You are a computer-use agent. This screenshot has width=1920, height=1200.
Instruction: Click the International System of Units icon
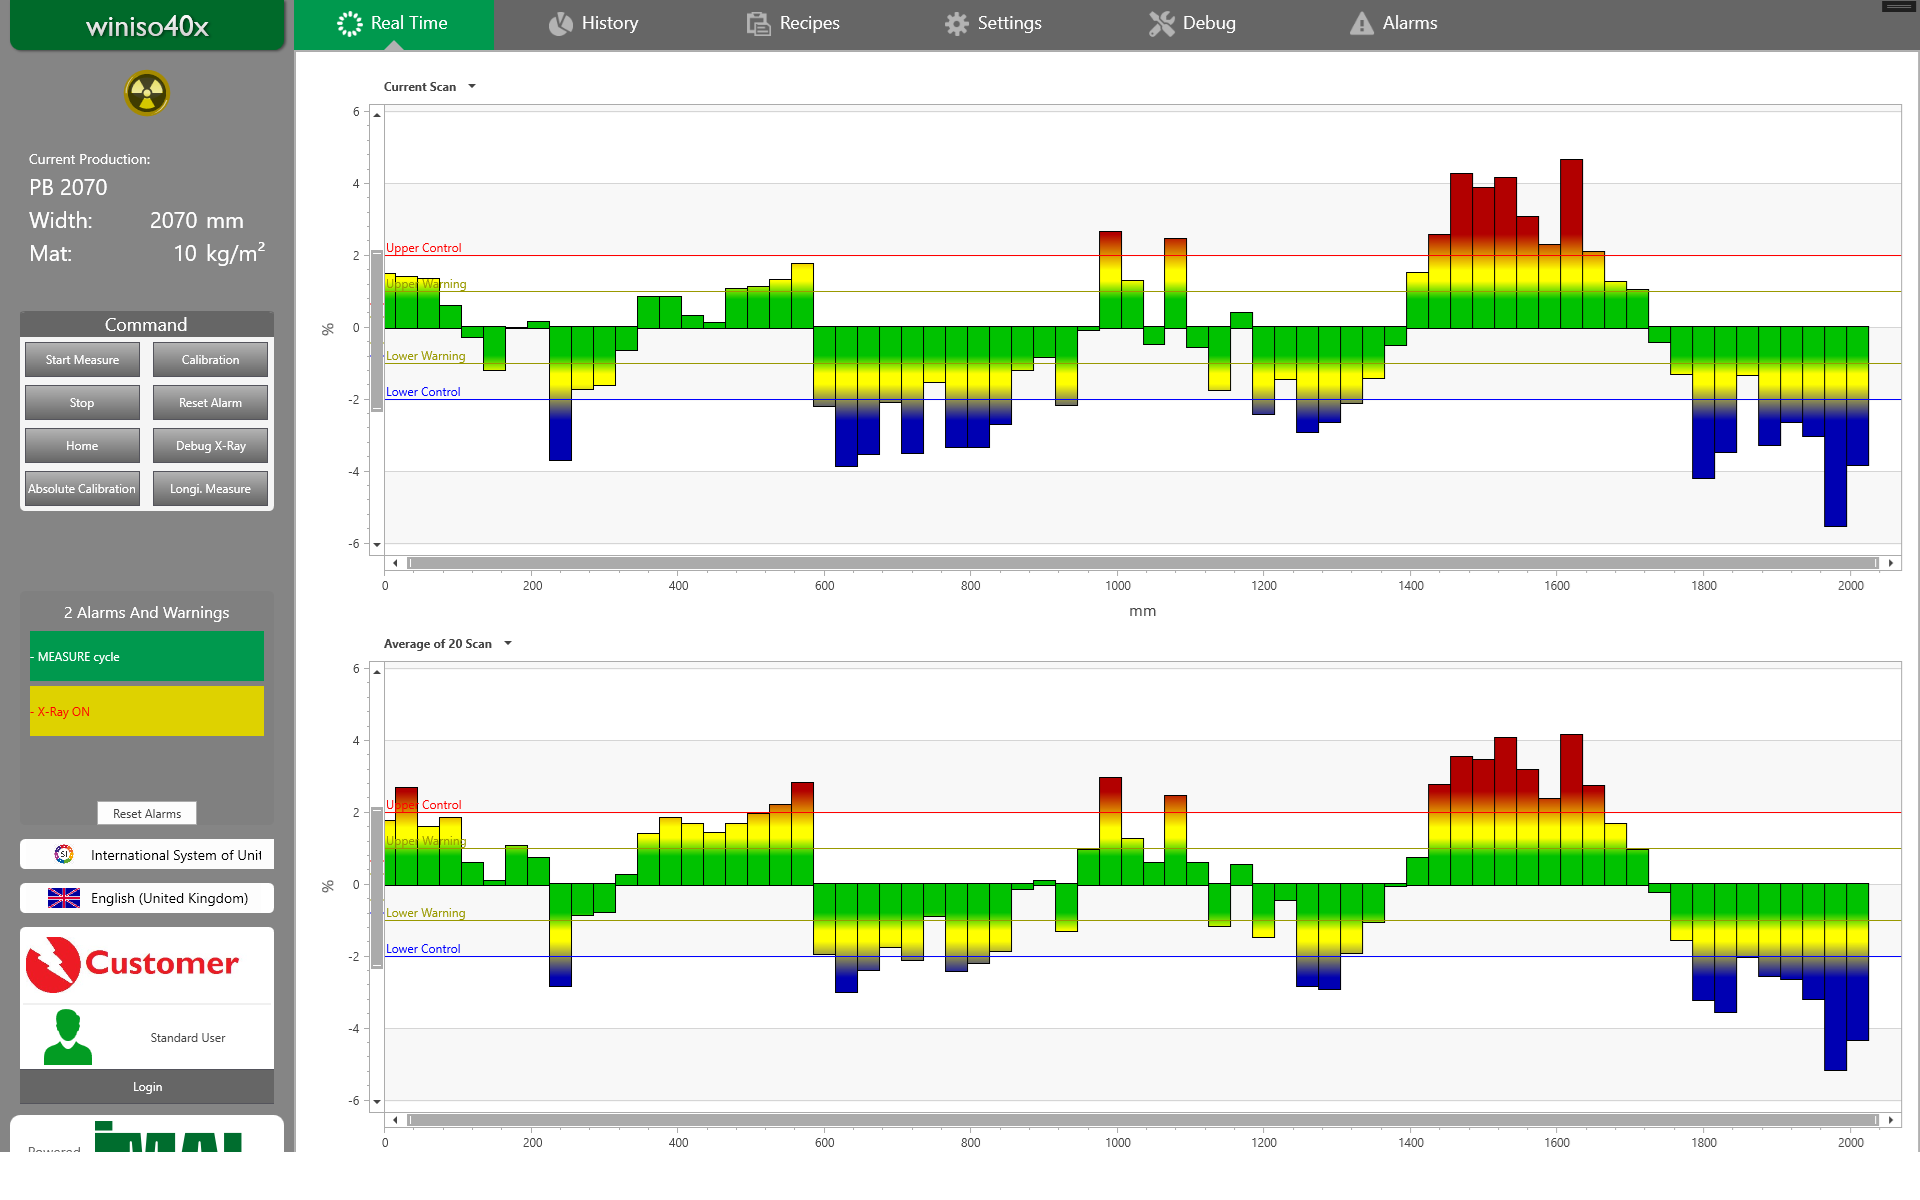pos(64,854)
